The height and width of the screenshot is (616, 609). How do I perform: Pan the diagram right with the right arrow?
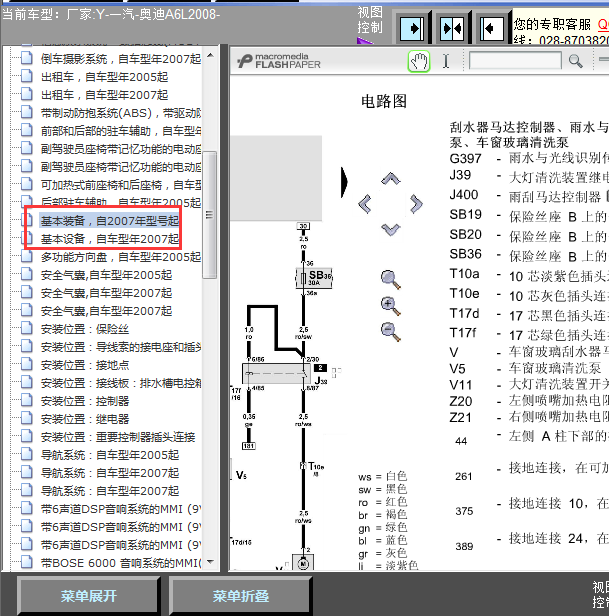coord(416,204)
